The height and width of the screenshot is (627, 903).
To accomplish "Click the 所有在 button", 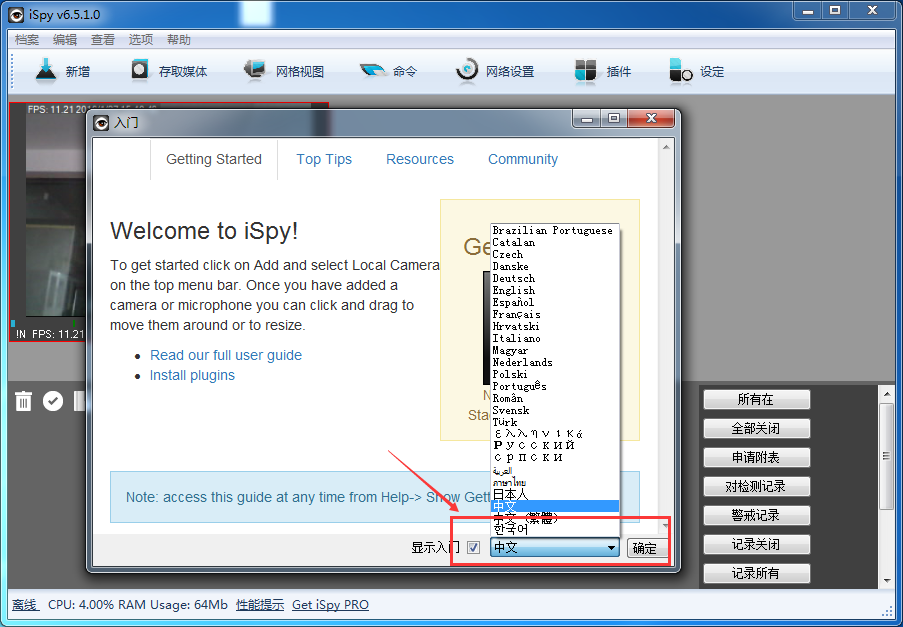I will 756,399.
